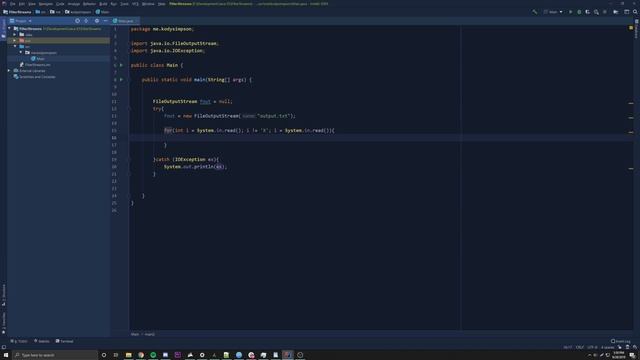Click the run gutter arrow beside class Main
The image size is (640, 360).
pos(121,65)
